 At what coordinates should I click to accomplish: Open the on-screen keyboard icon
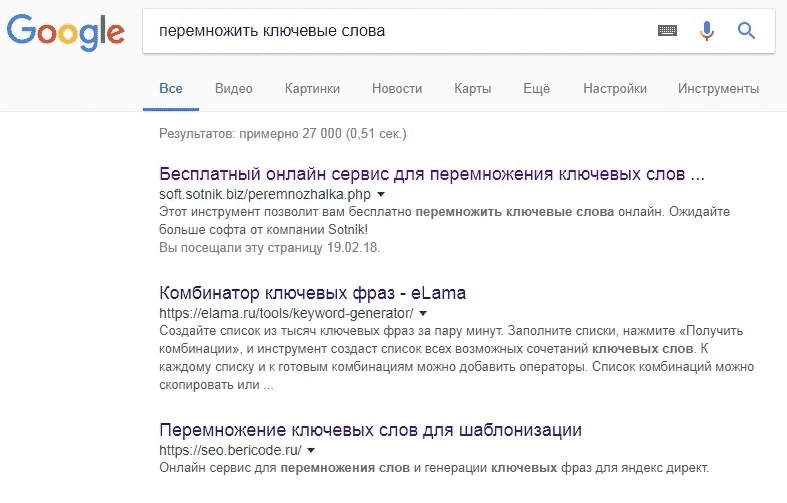[667, 31]
